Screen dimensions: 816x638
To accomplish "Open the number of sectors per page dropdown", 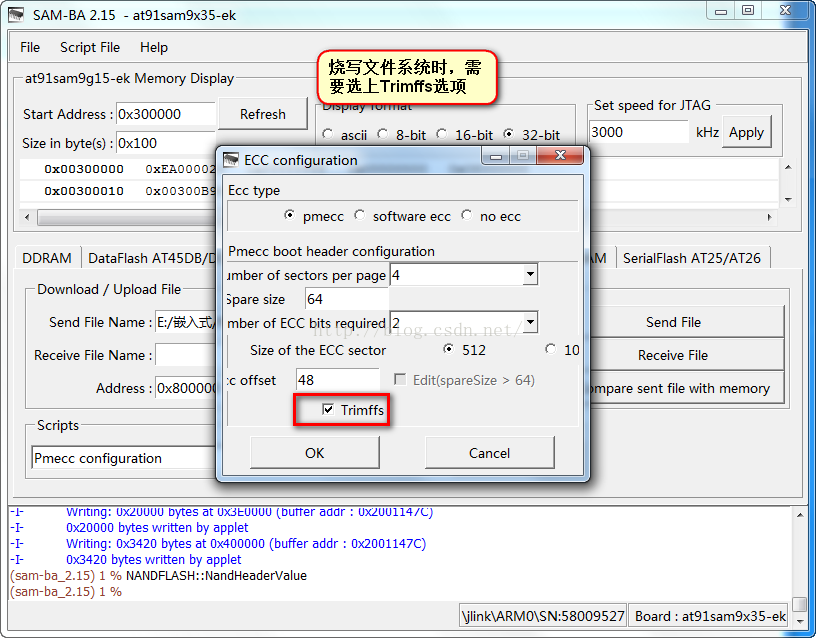I will pos(530,274).
